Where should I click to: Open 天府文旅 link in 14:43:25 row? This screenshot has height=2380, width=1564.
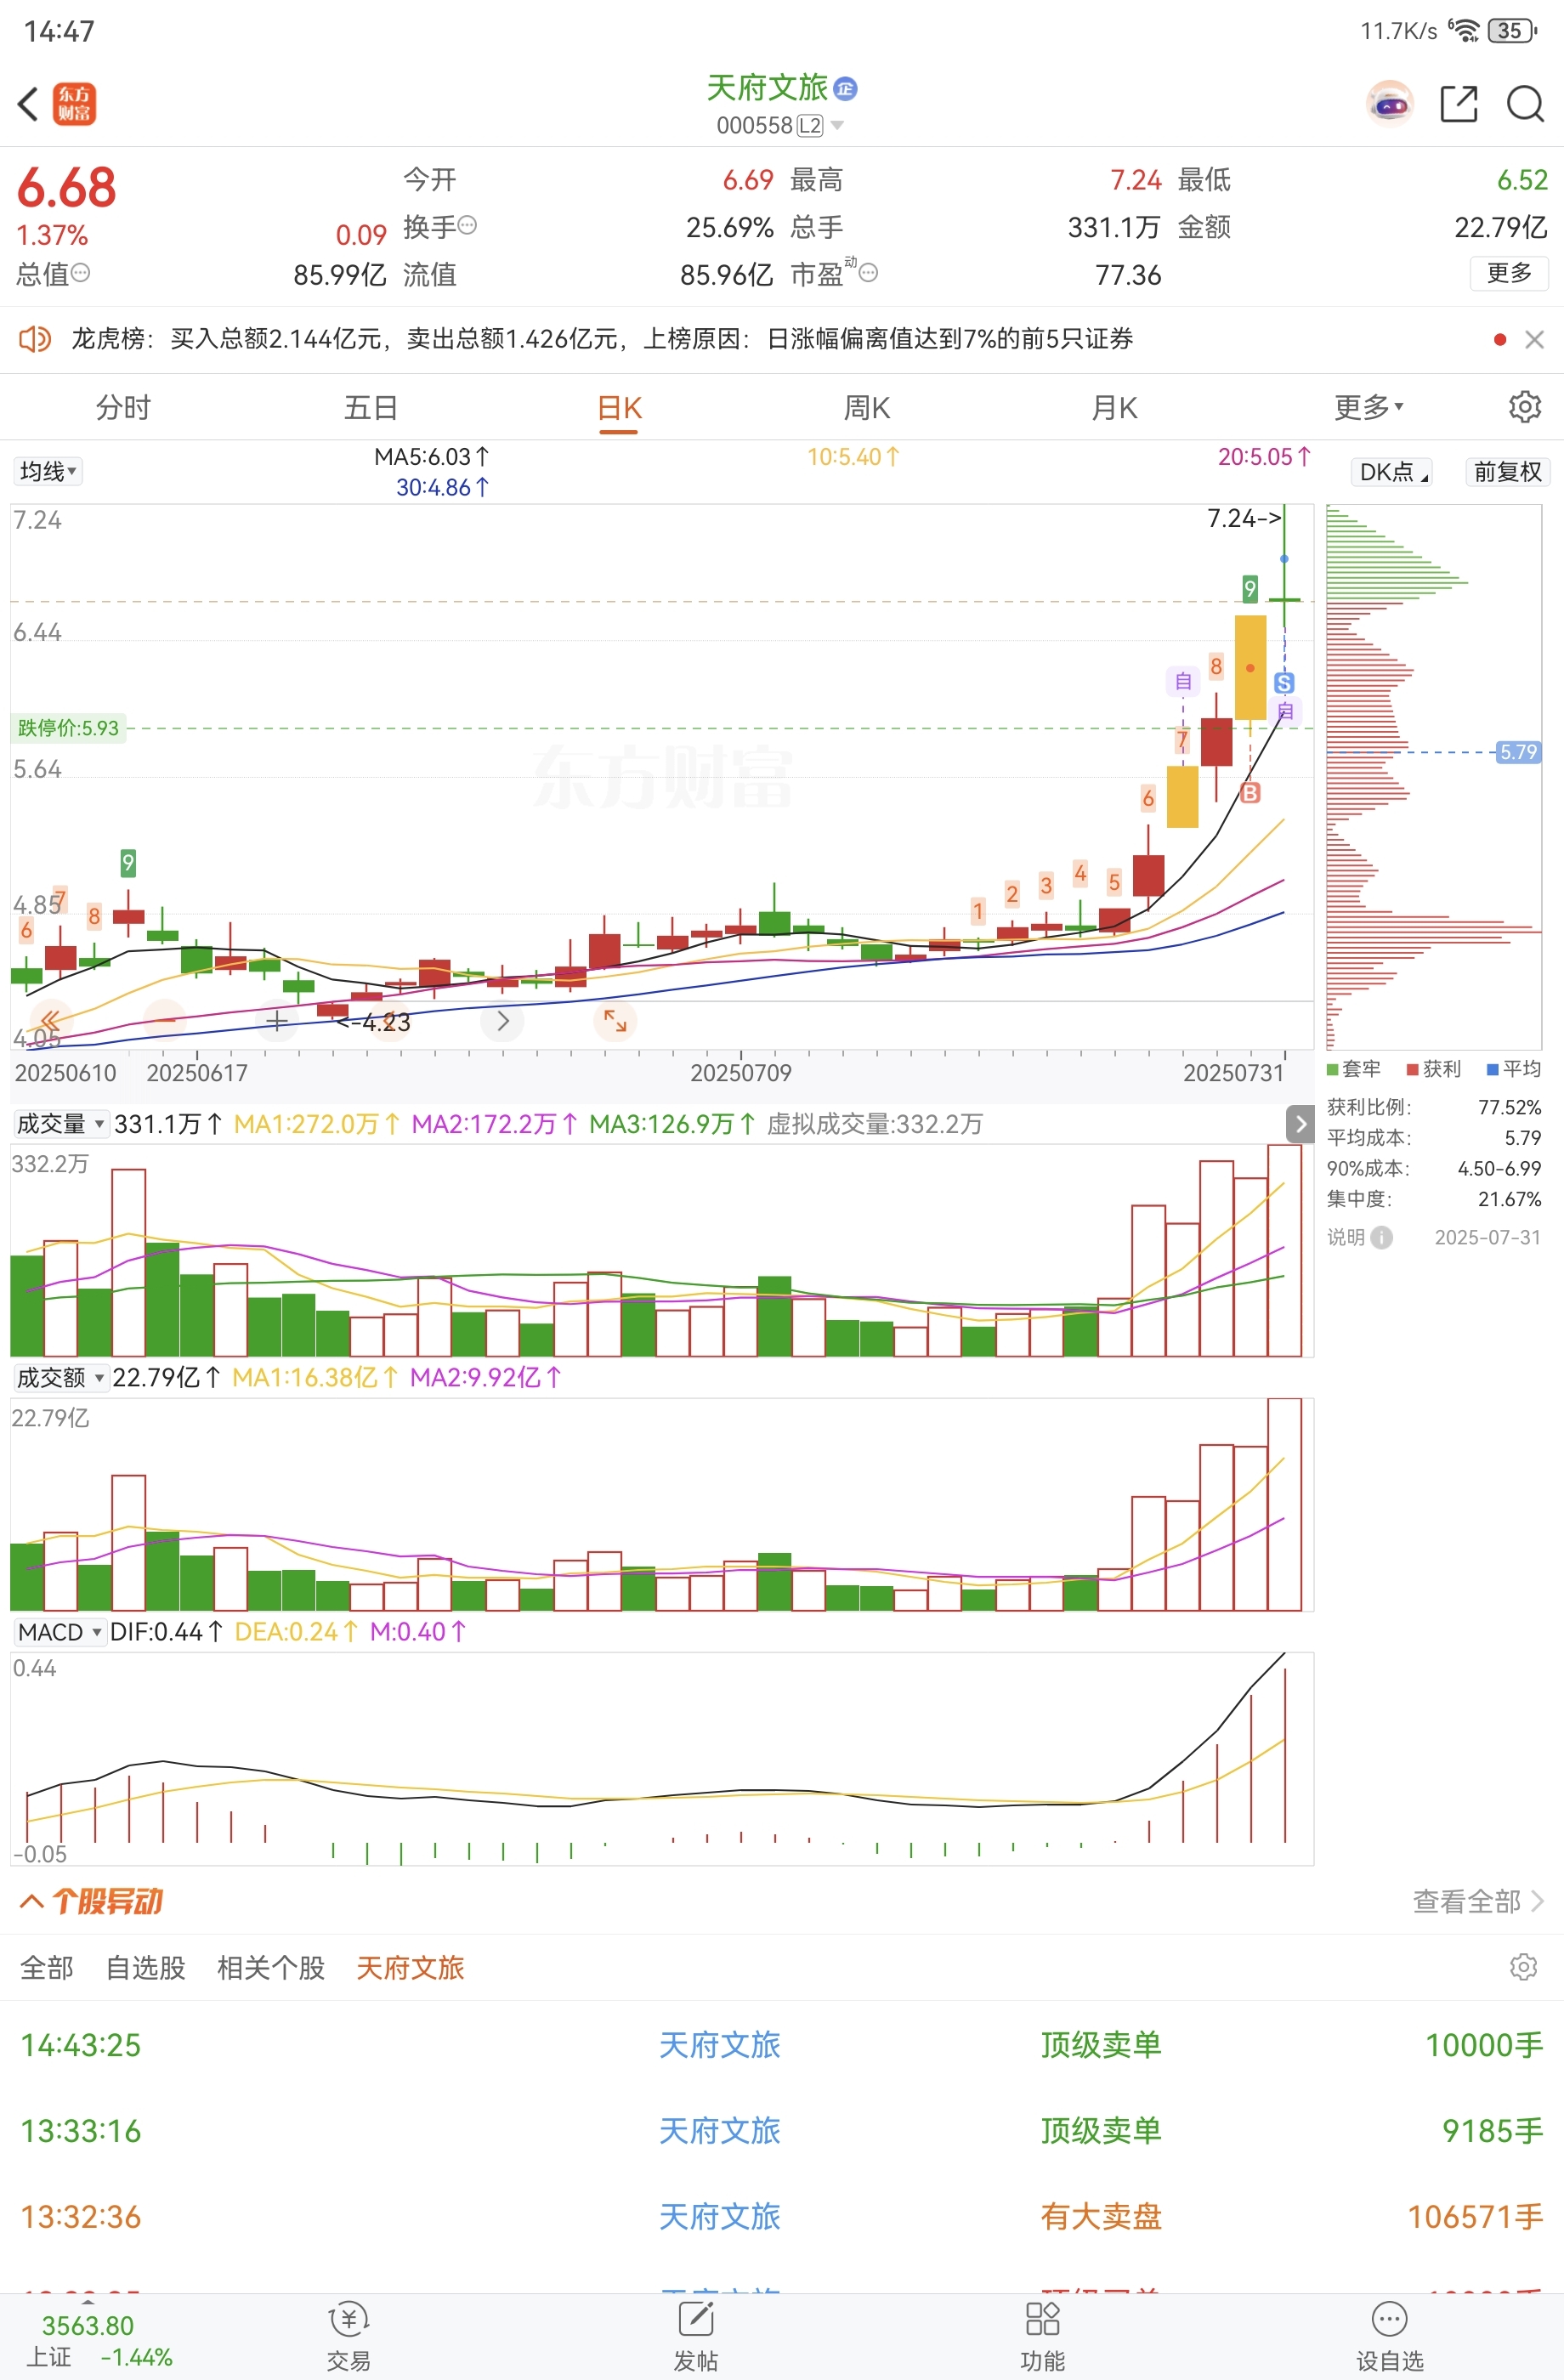[719, 2045]
